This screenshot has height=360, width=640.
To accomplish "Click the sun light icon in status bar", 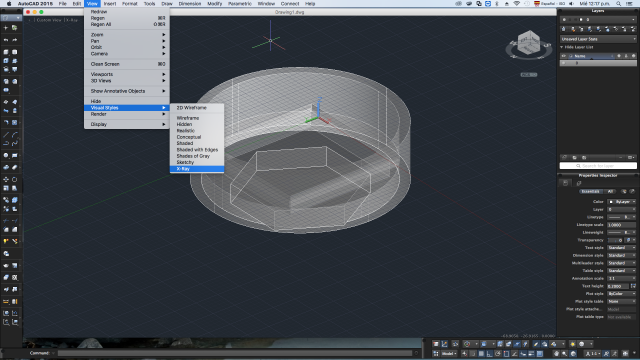I will 573,344.
